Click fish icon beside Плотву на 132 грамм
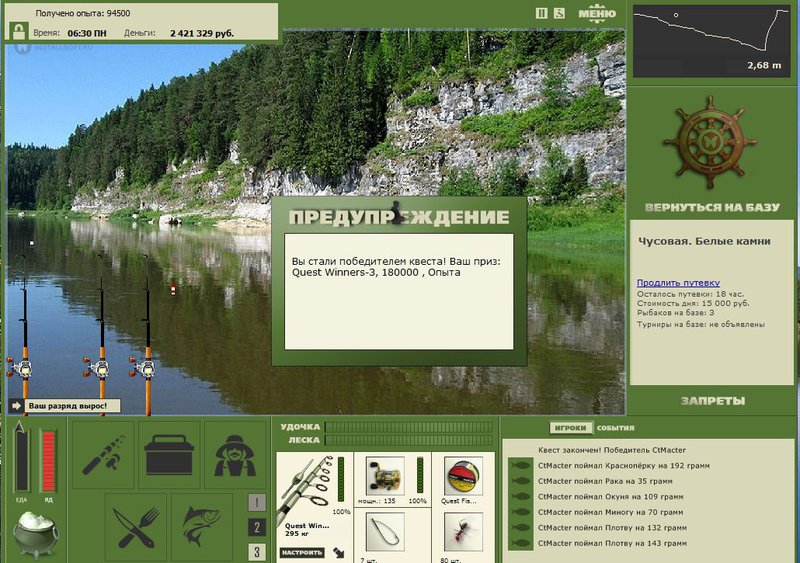 pos(521,528)
